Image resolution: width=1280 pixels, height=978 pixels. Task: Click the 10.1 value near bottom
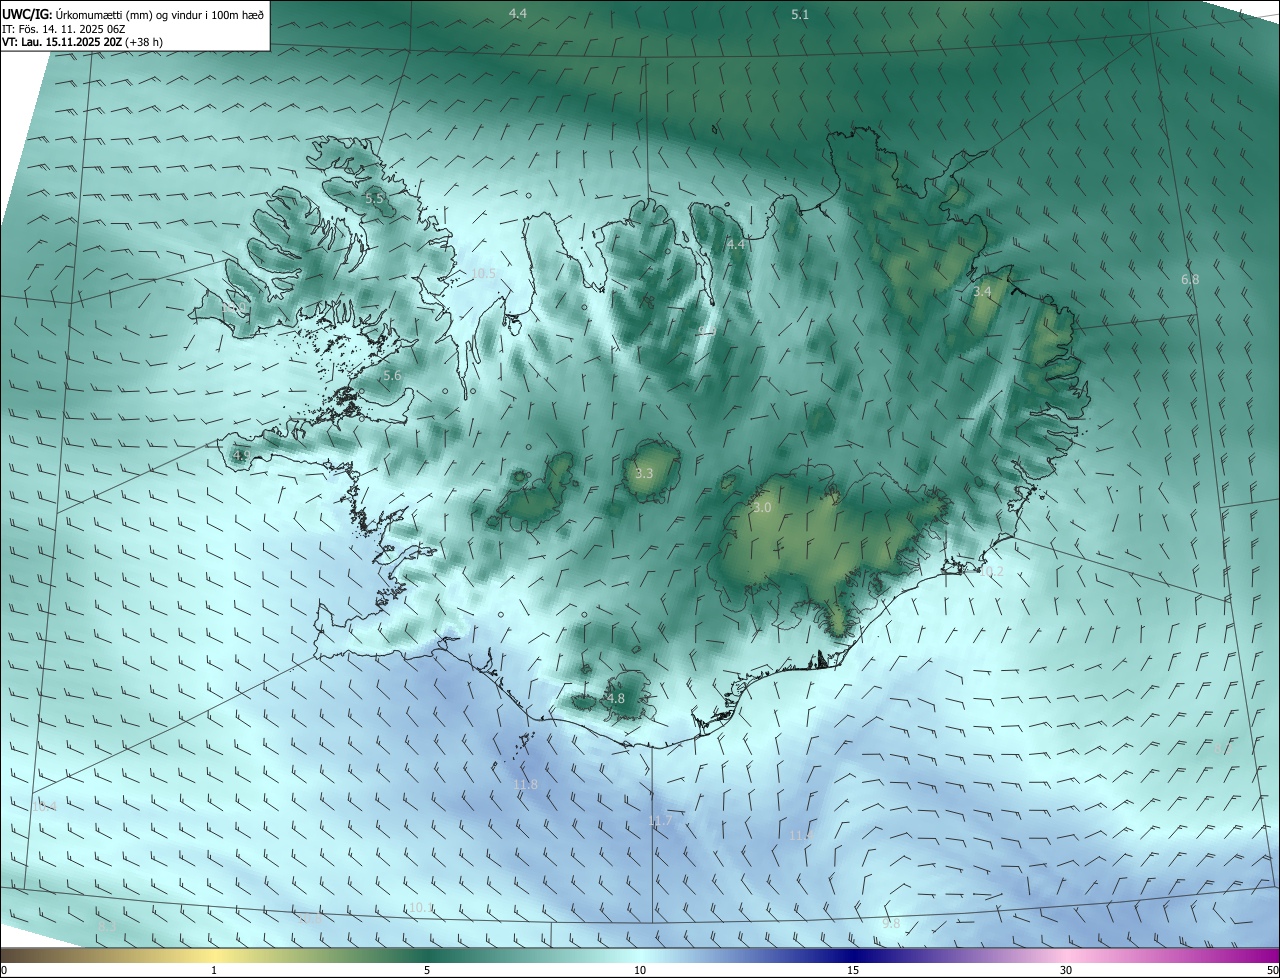[x=421, y=908]
